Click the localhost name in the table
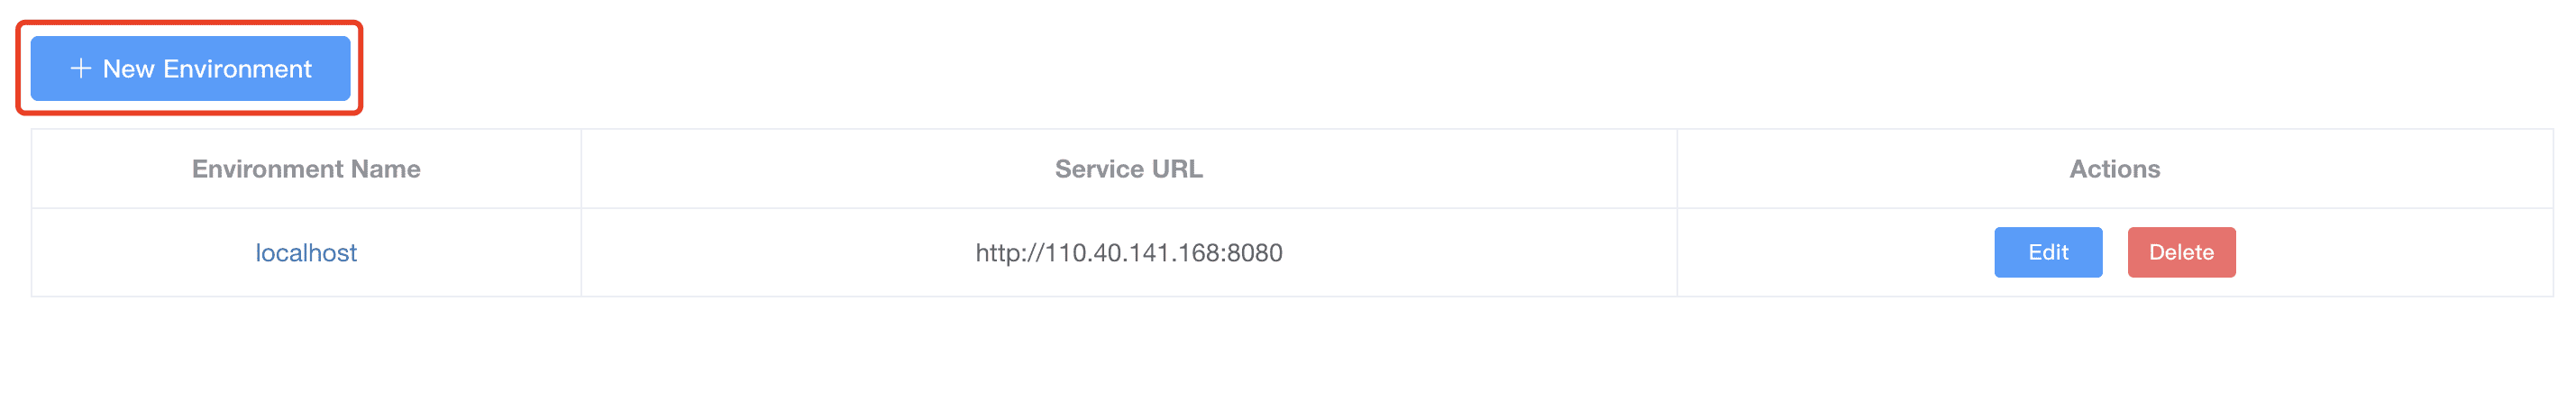This screenshot has height=411, width=2576. tap(306, 253)
